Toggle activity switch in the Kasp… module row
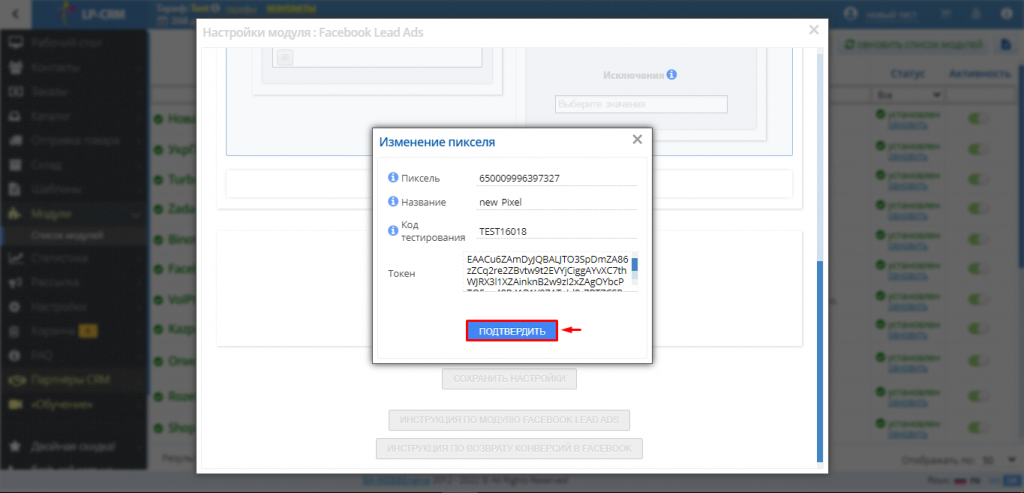Image resolution: width=1024 pixels, height=493 pixels. click(x=979, y=329)
